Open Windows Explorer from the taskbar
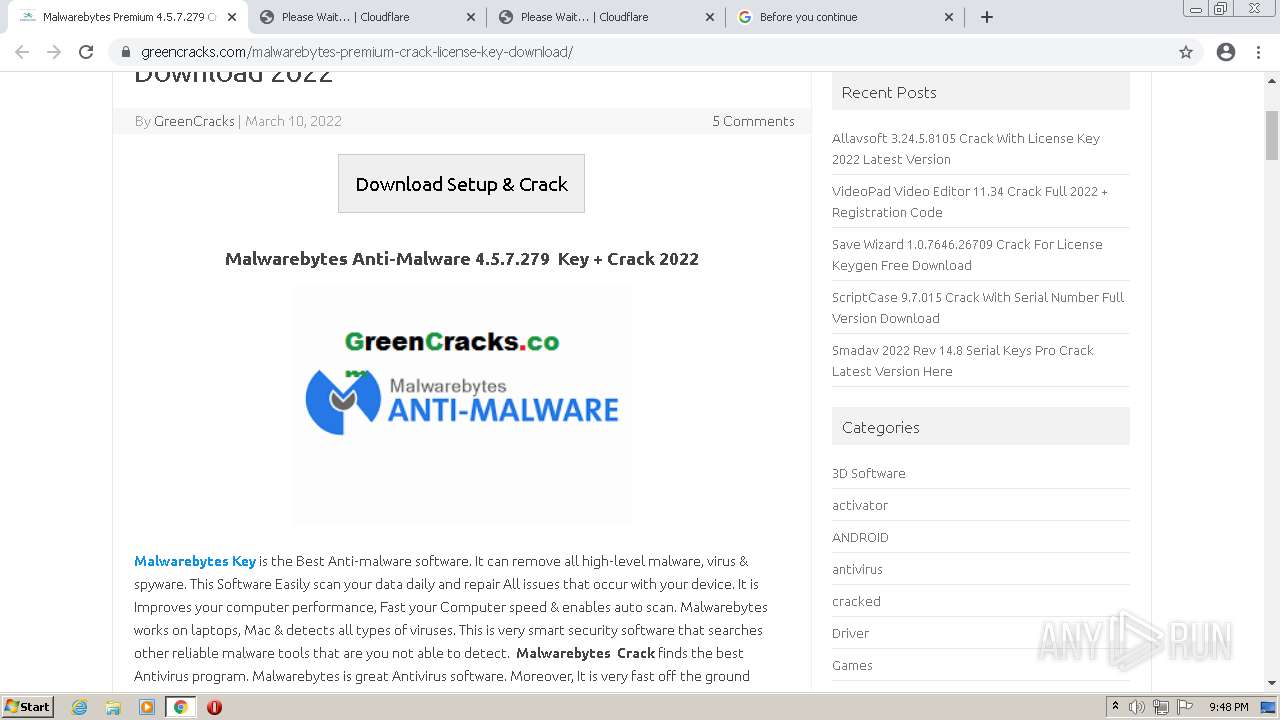 [113, 707]
